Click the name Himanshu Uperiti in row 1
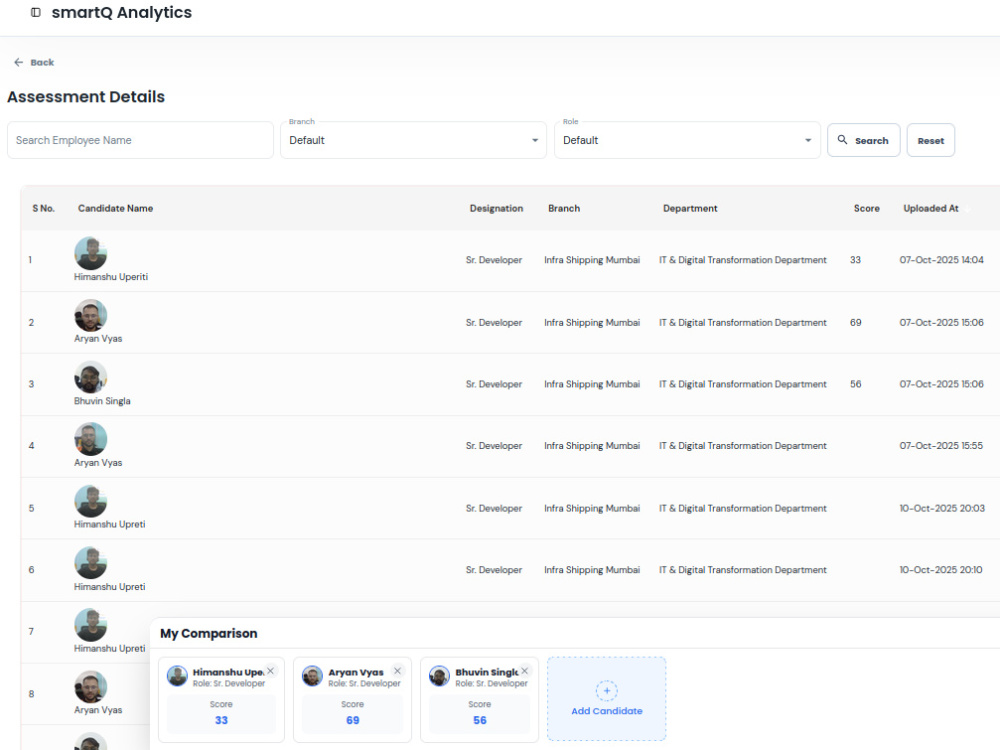This screenshot has width=1000, height=750. click(111, 277)
